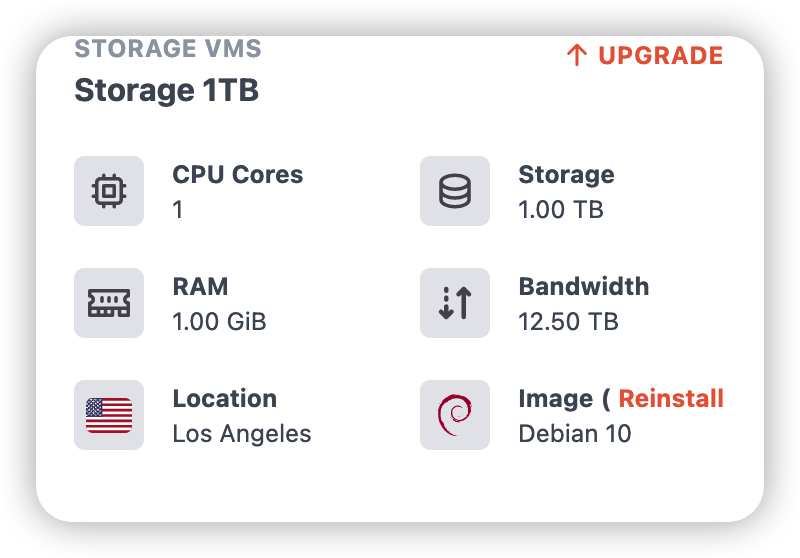Click the Reinstall link
This screenshot has height=558, width=800.
click(671, 398)
